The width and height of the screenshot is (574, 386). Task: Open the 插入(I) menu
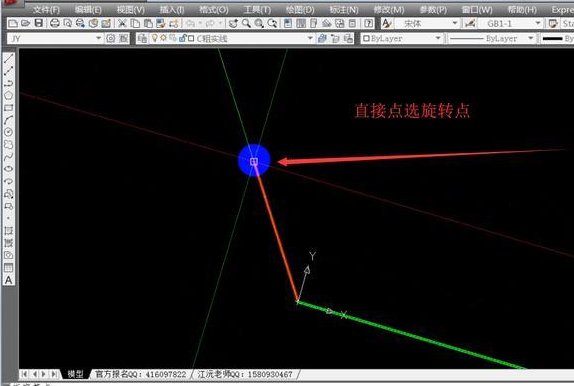click(x=172, y=10)
